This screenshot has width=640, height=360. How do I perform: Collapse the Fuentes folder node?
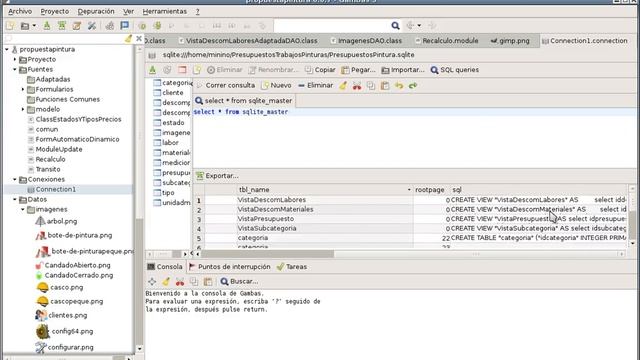[15, 69]
